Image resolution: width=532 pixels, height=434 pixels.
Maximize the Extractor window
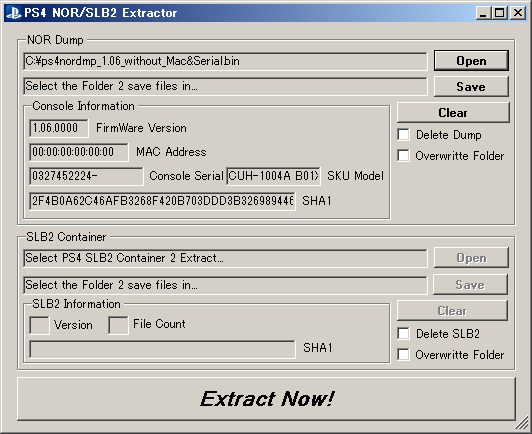[499, 13]
